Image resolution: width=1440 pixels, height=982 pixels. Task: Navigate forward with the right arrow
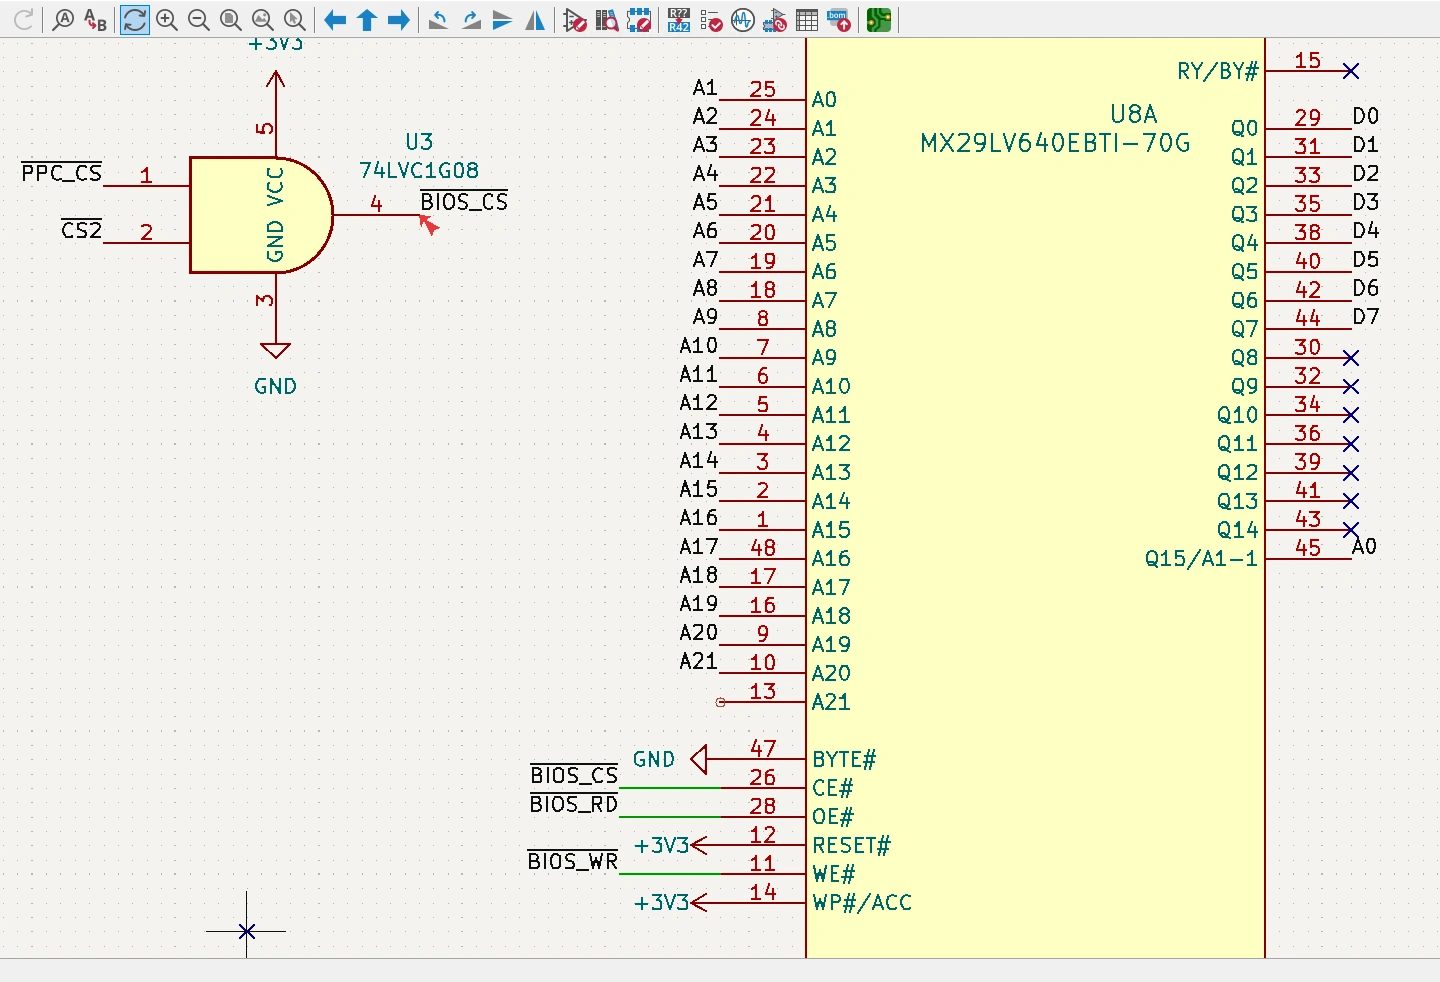(x=399, y=20)
